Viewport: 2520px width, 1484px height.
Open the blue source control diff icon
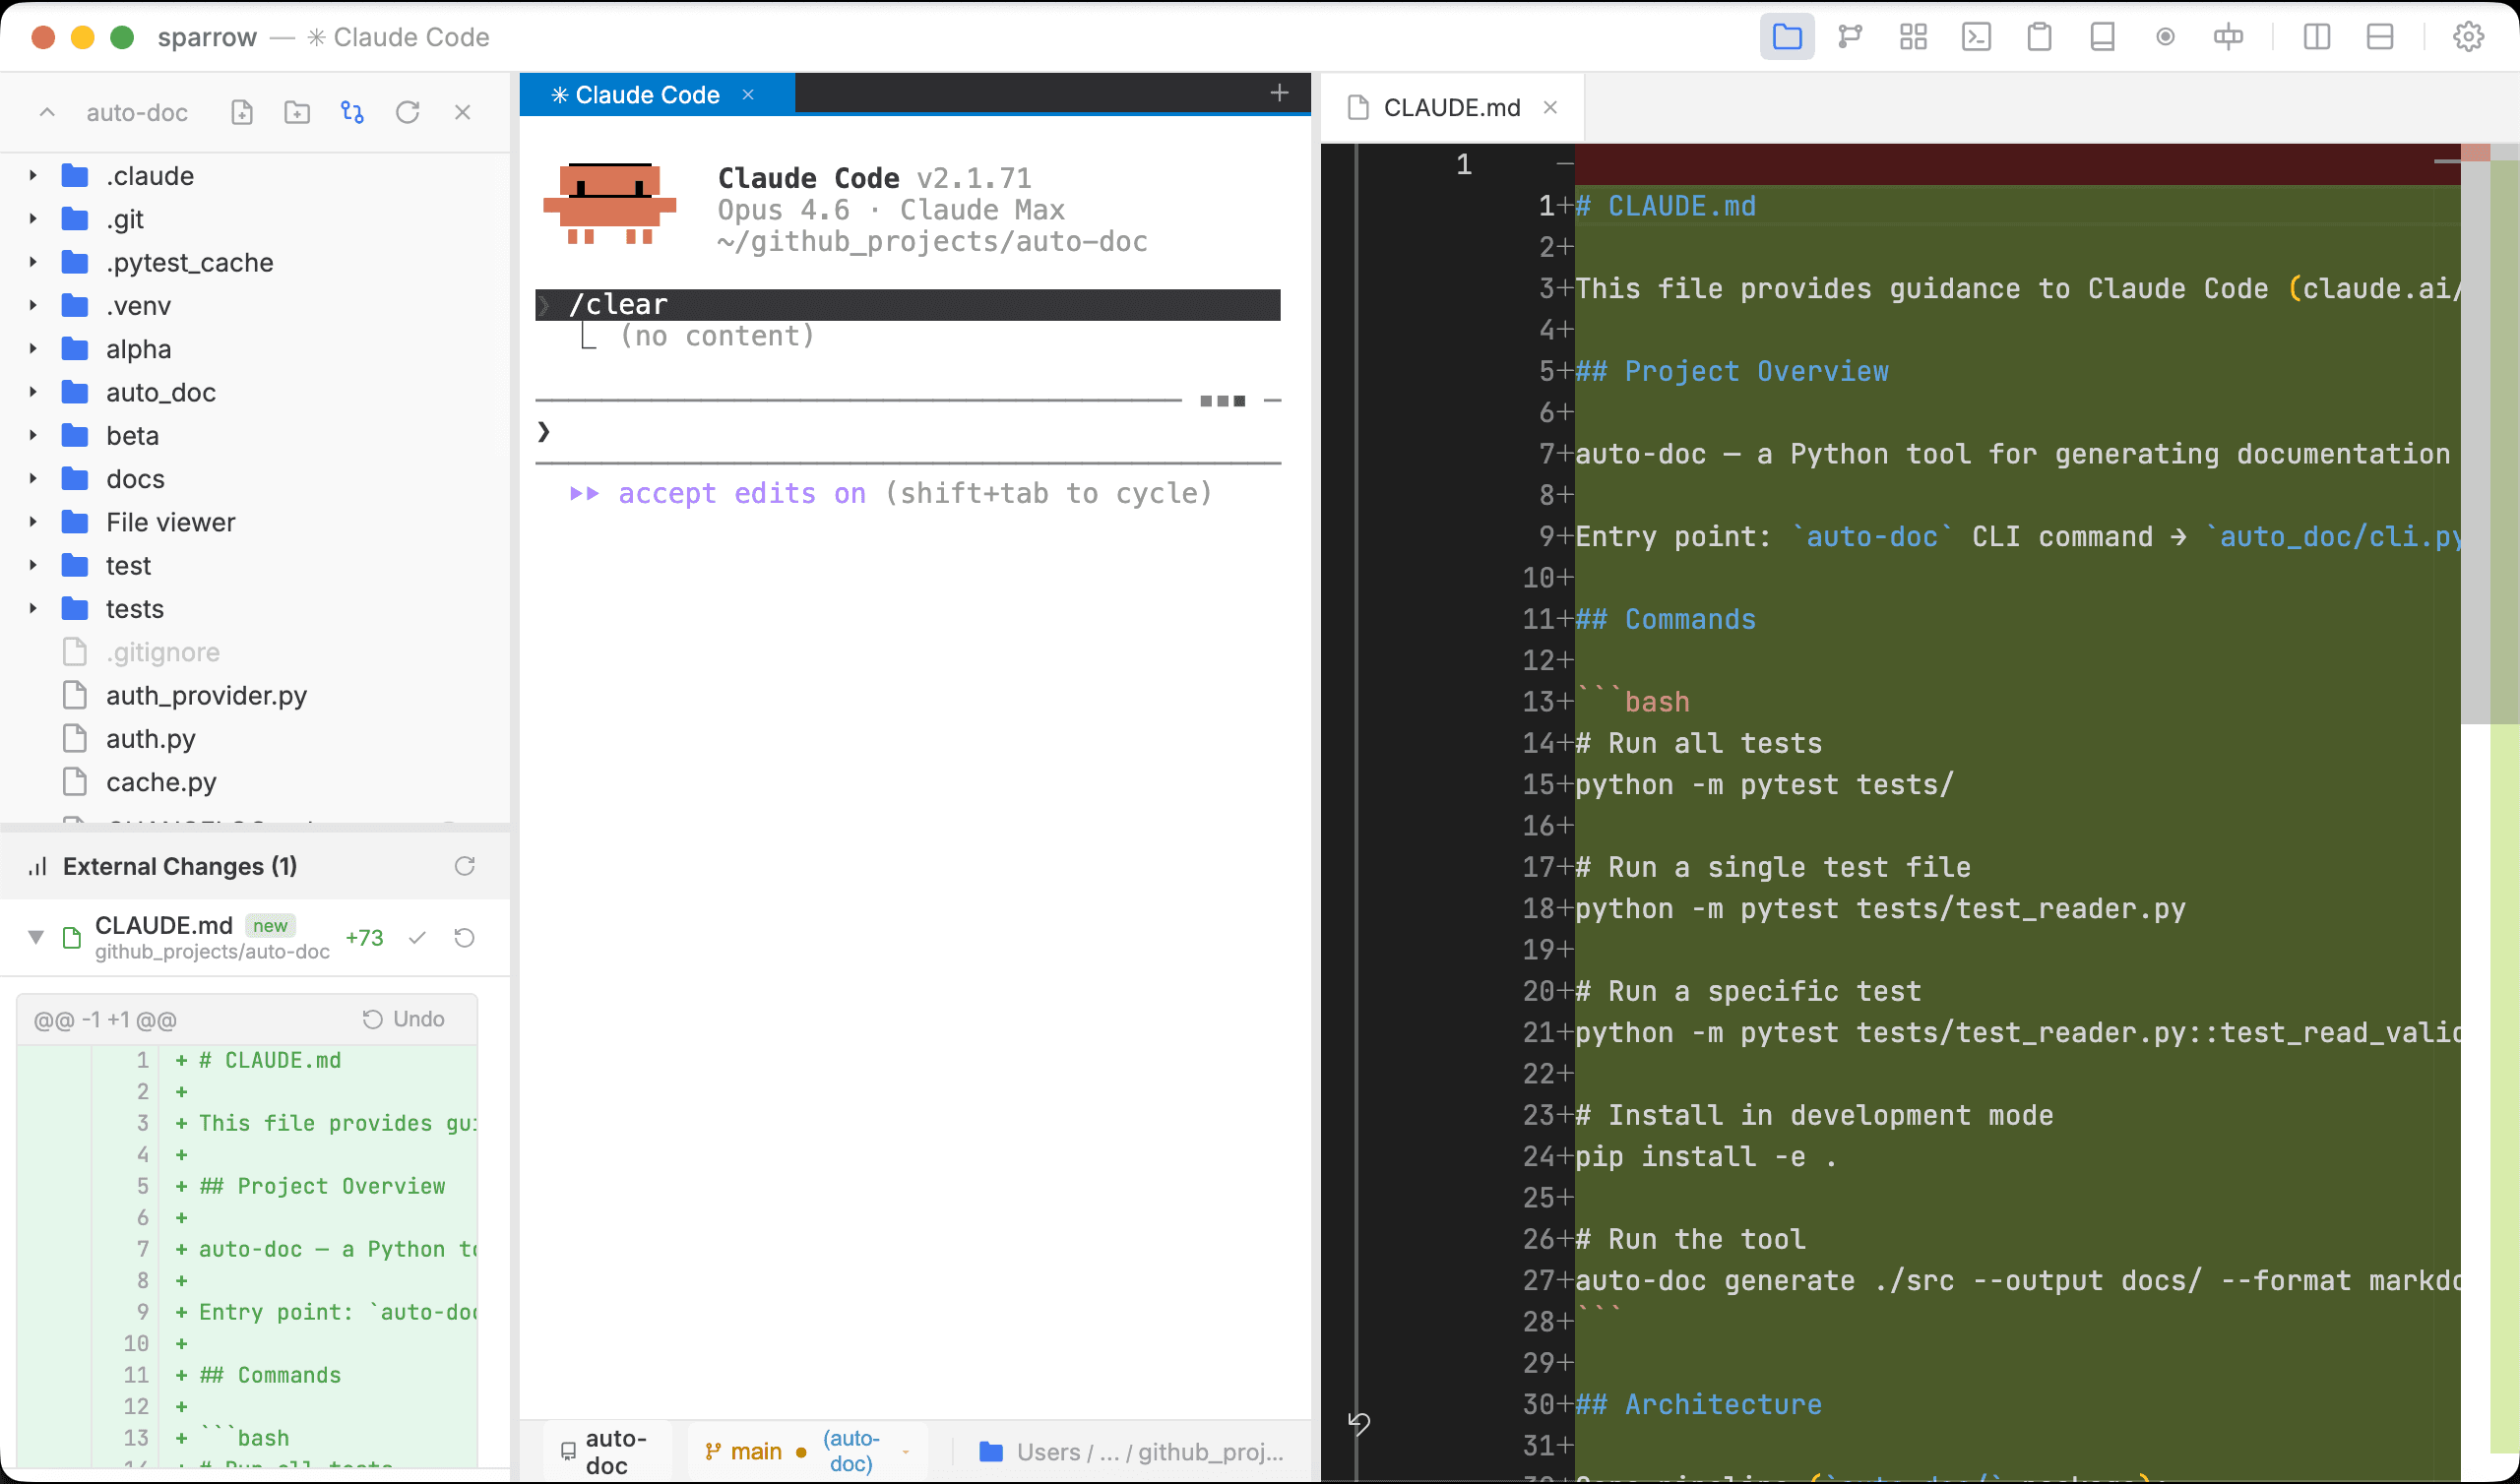pyautogui.click(x=351, y=112)
